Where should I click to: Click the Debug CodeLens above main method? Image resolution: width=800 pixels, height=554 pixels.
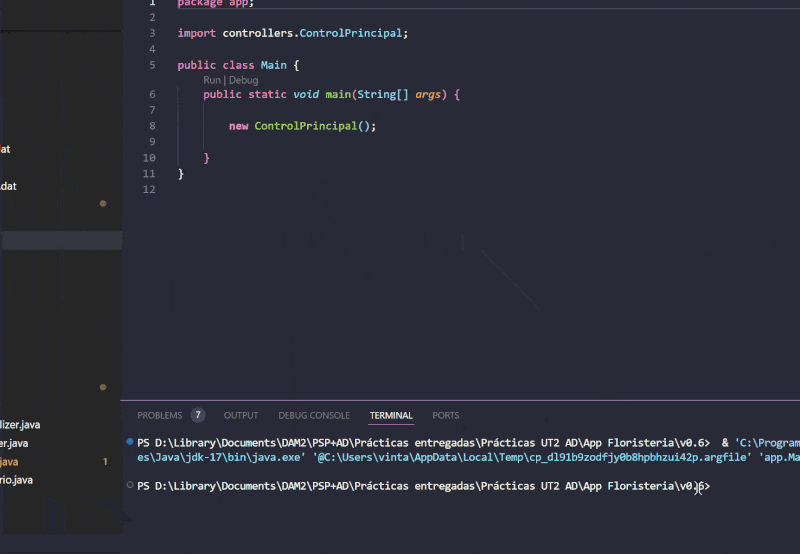(x=243, y=80)
